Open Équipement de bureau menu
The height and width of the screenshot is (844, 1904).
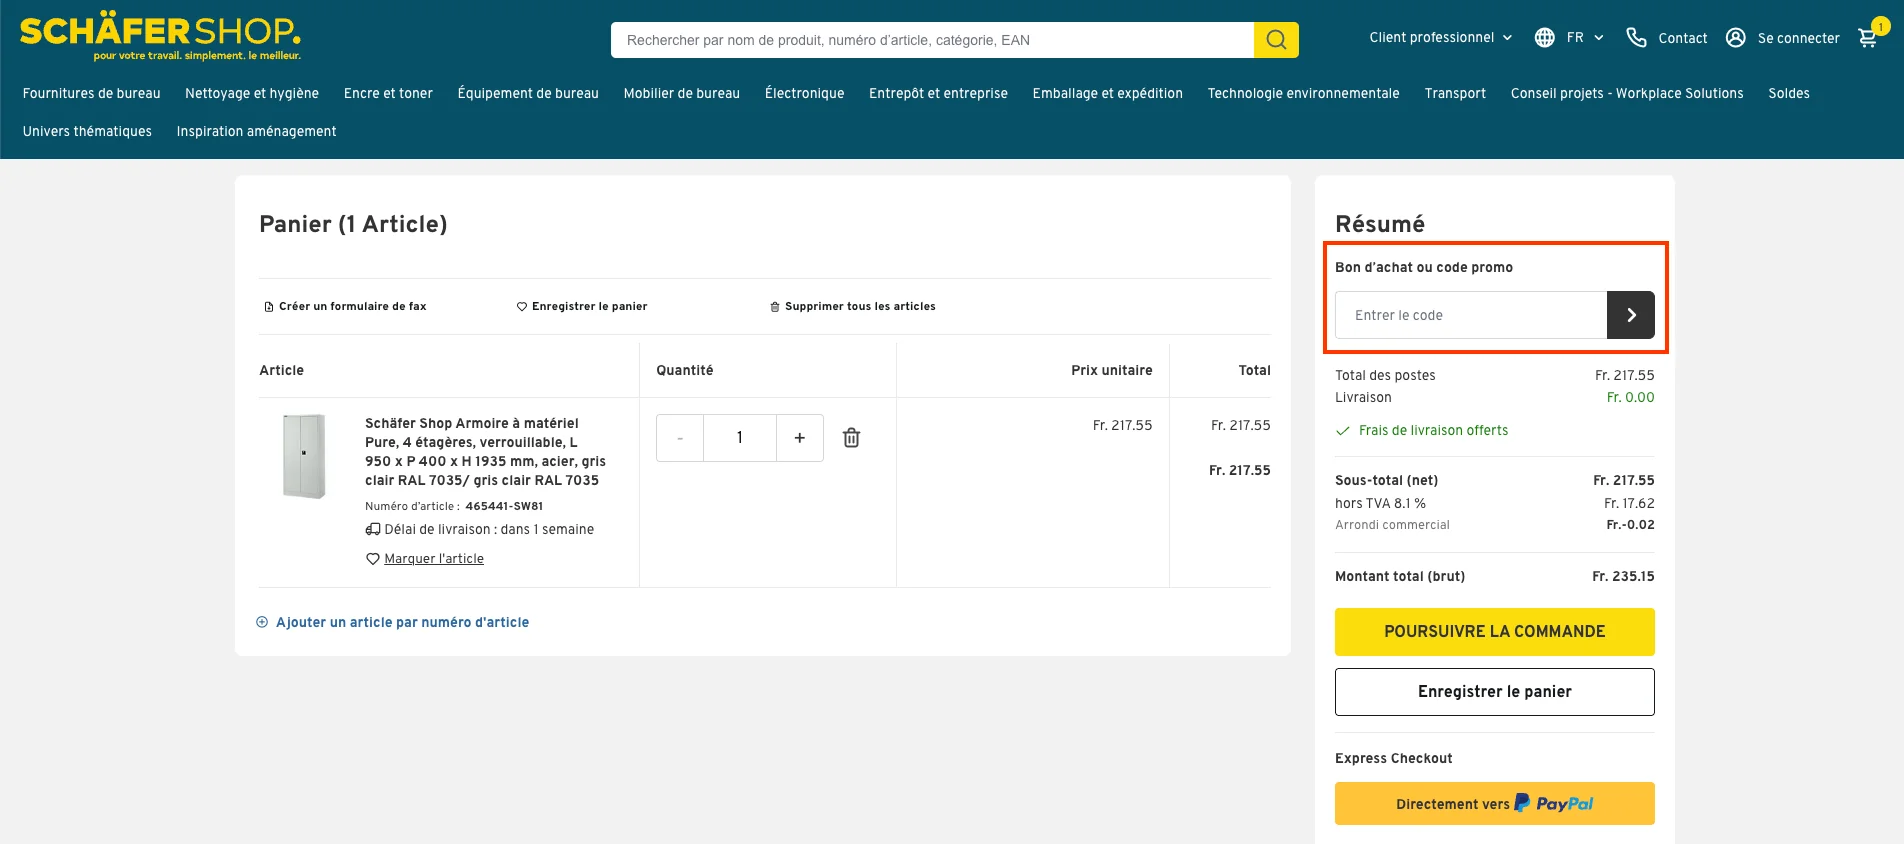[528, 93]
